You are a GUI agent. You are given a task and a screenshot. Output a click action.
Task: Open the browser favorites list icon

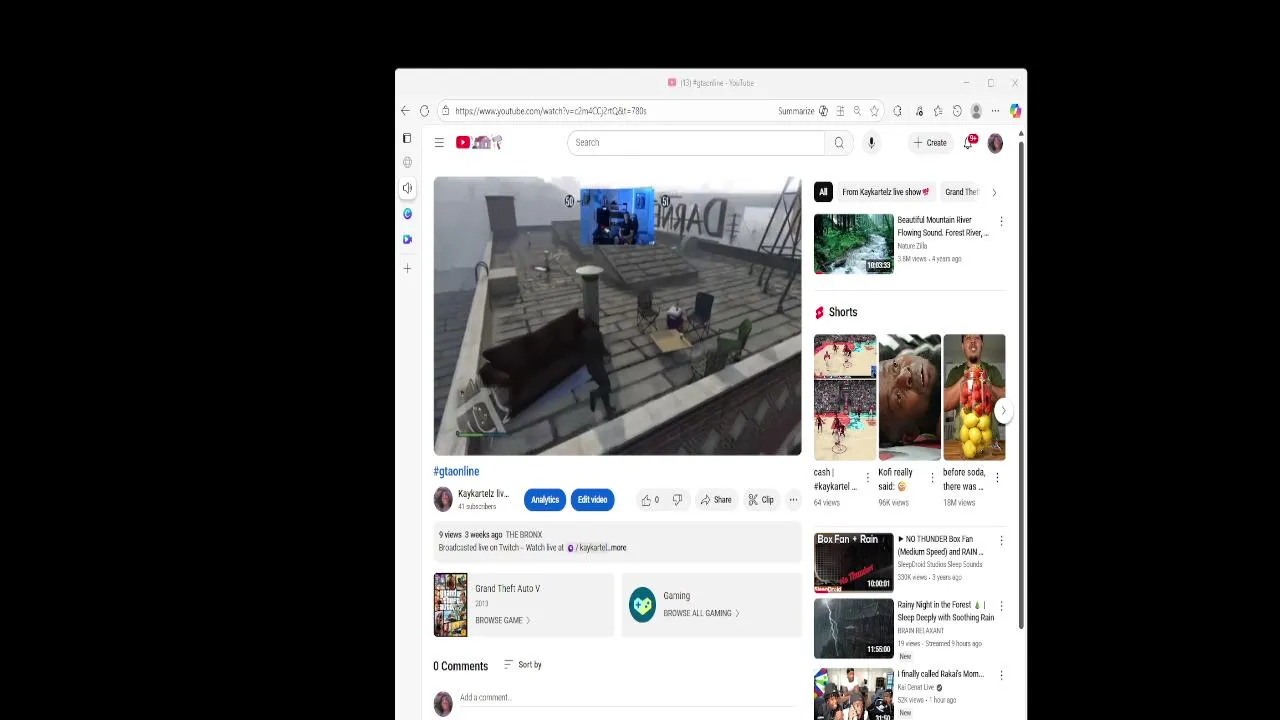click(938, 111)
